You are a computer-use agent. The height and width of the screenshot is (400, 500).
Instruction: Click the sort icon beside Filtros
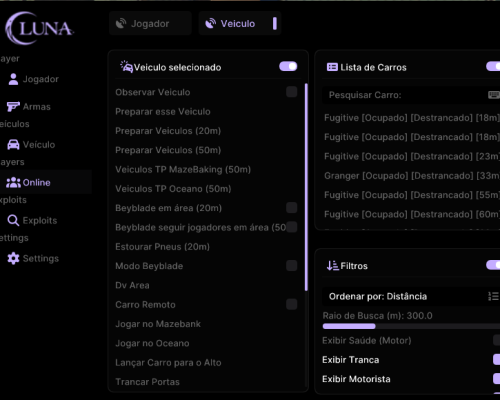(x=332, y=266)
